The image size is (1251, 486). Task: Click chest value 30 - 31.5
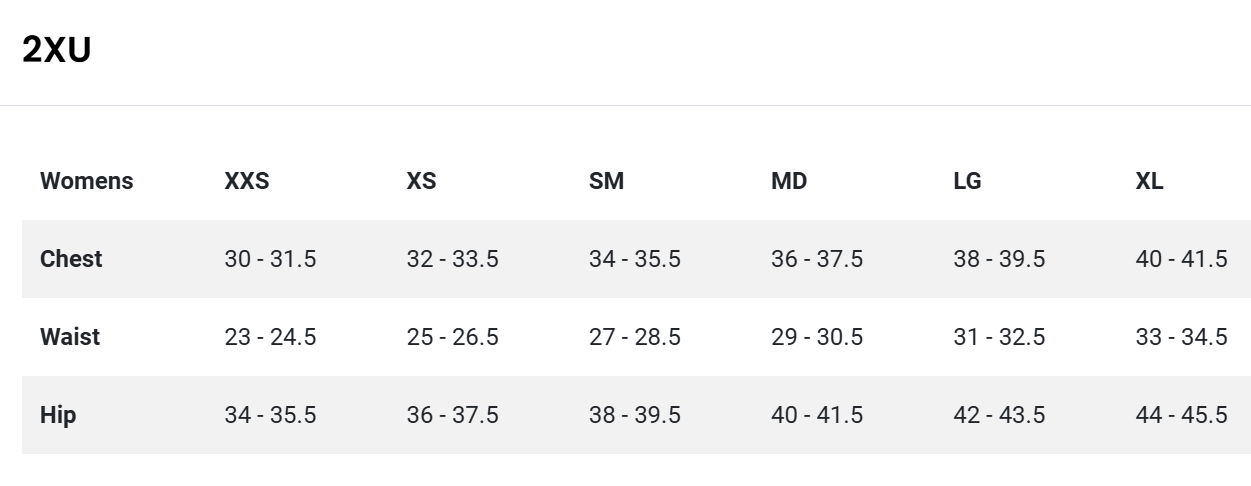tap(270, 259)
